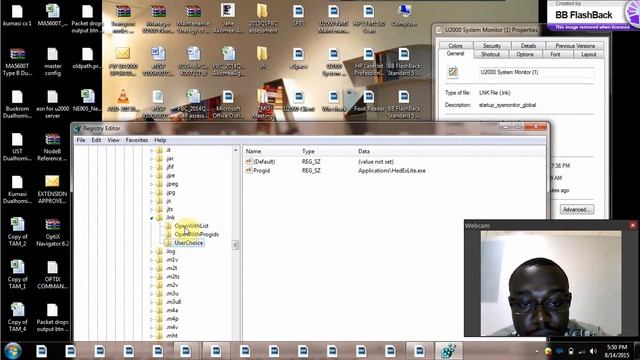Viewport: 640px width, 360px height.
Task: Select the NodeB Reference archive icon
Action: [x=52, y=147]
